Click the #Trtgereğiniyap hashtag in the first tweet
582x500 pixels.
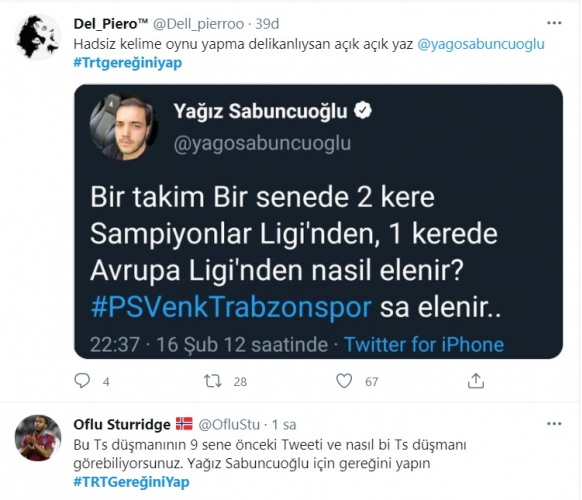[x=128, y=63]
